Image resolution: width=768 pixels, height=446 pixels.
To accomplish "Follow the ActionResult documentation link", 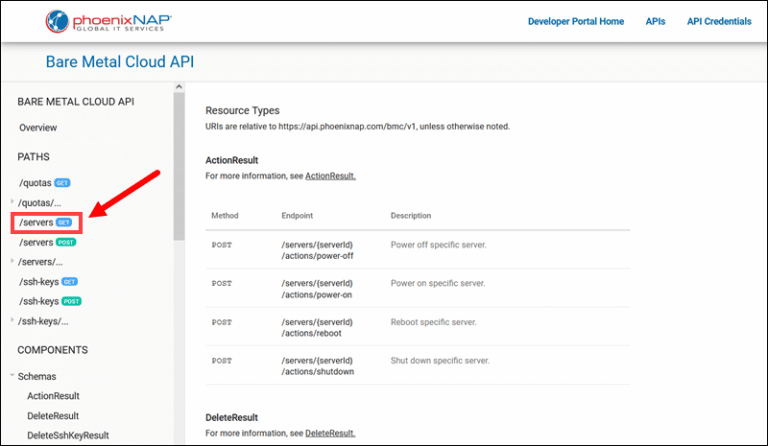I will pyautogui.click(x=330, y=176).
